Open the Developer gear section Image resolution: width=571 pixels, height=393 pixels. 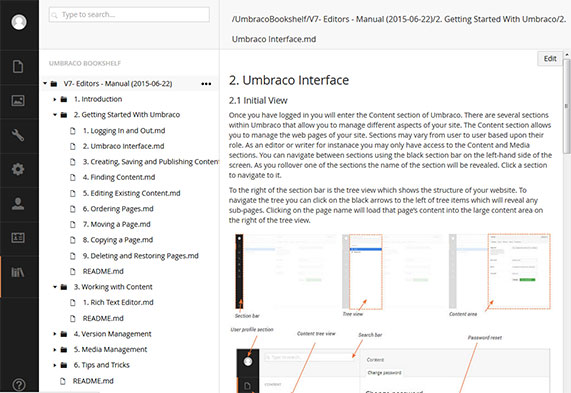coord(18,169)
